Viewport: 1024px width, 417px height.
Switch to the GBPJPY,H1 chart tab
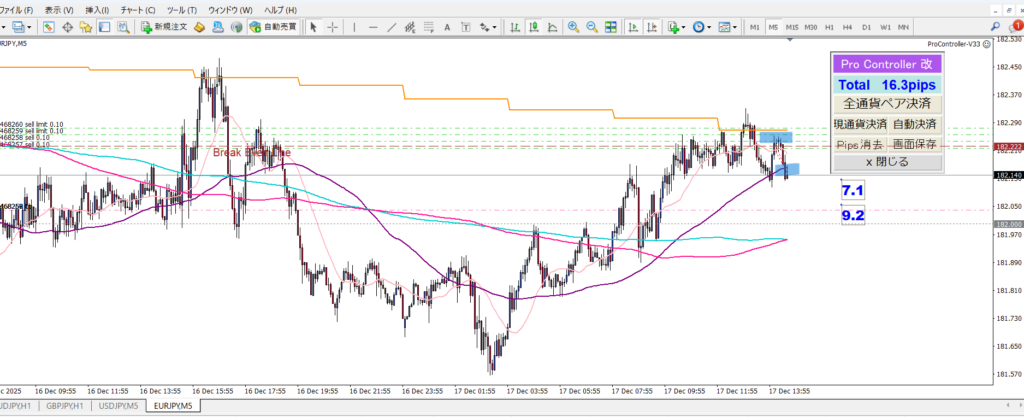(x=64, y=405)
